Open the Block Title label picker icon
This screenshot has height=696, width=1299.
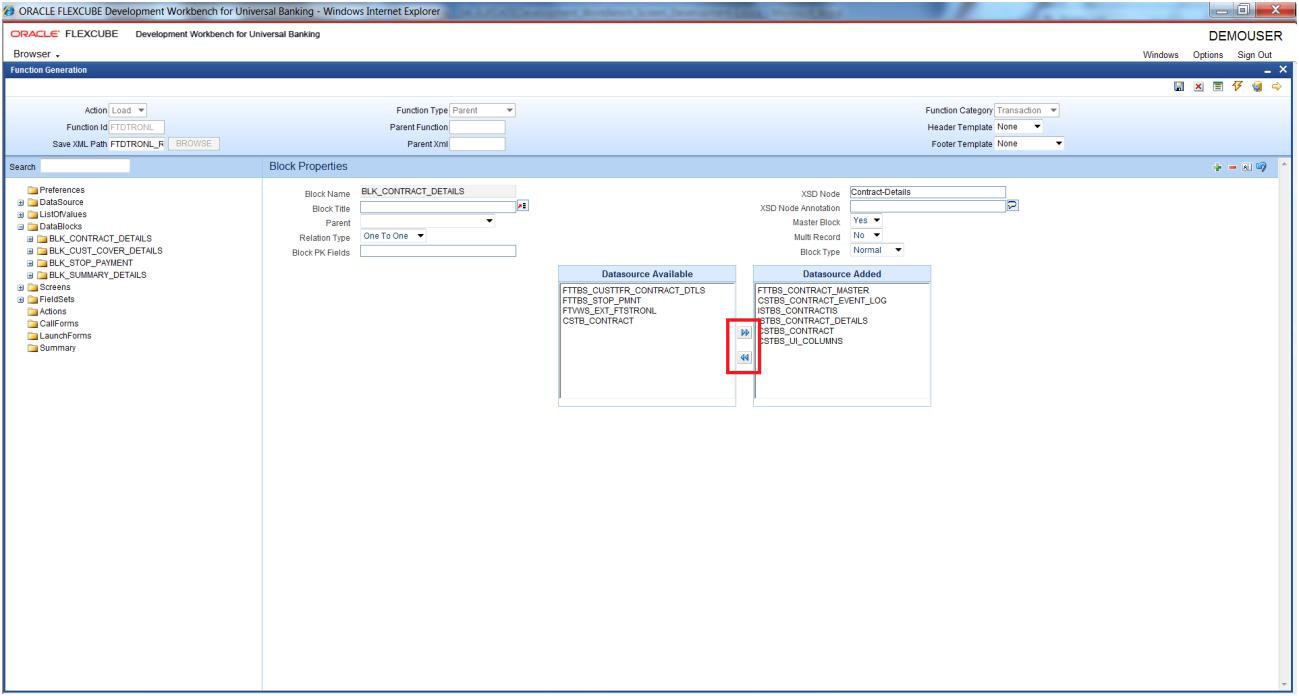click(x=521, y=206)
